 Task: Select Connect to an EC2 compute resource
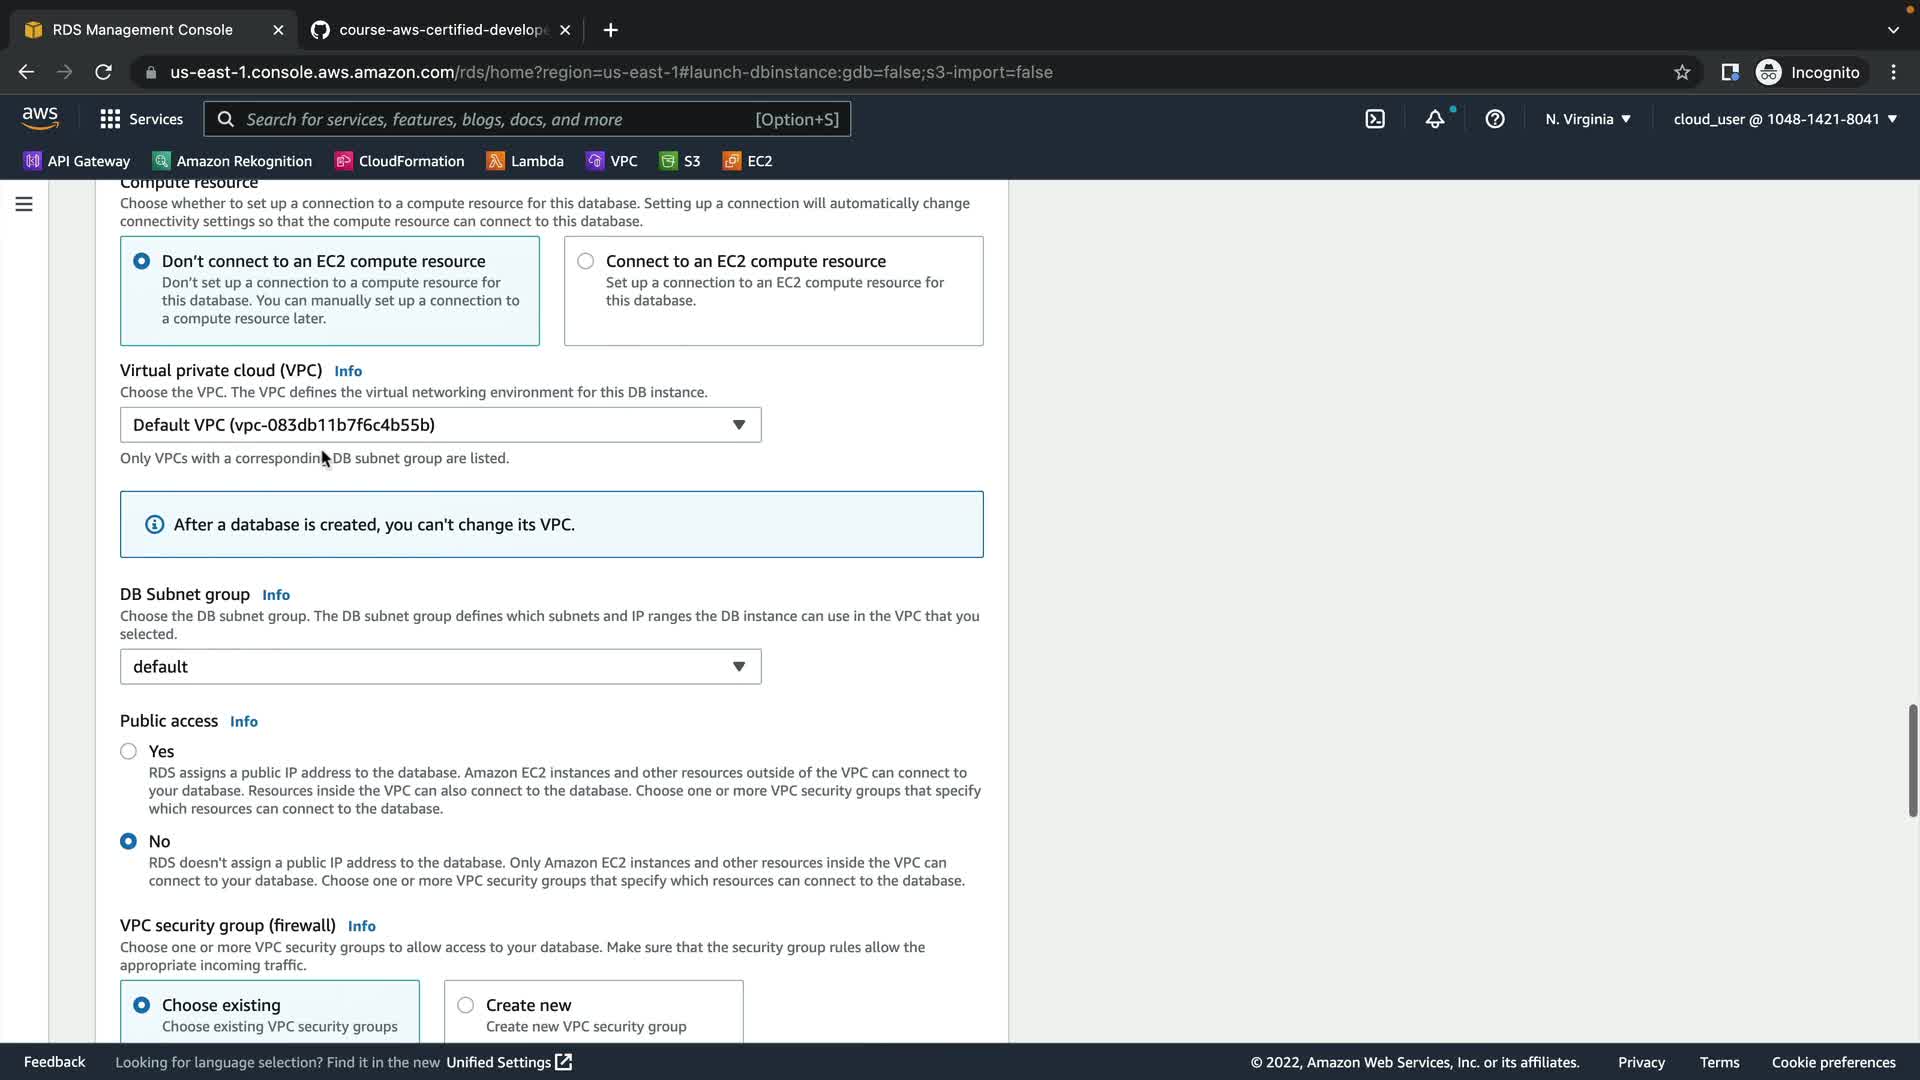pos(586,261)
